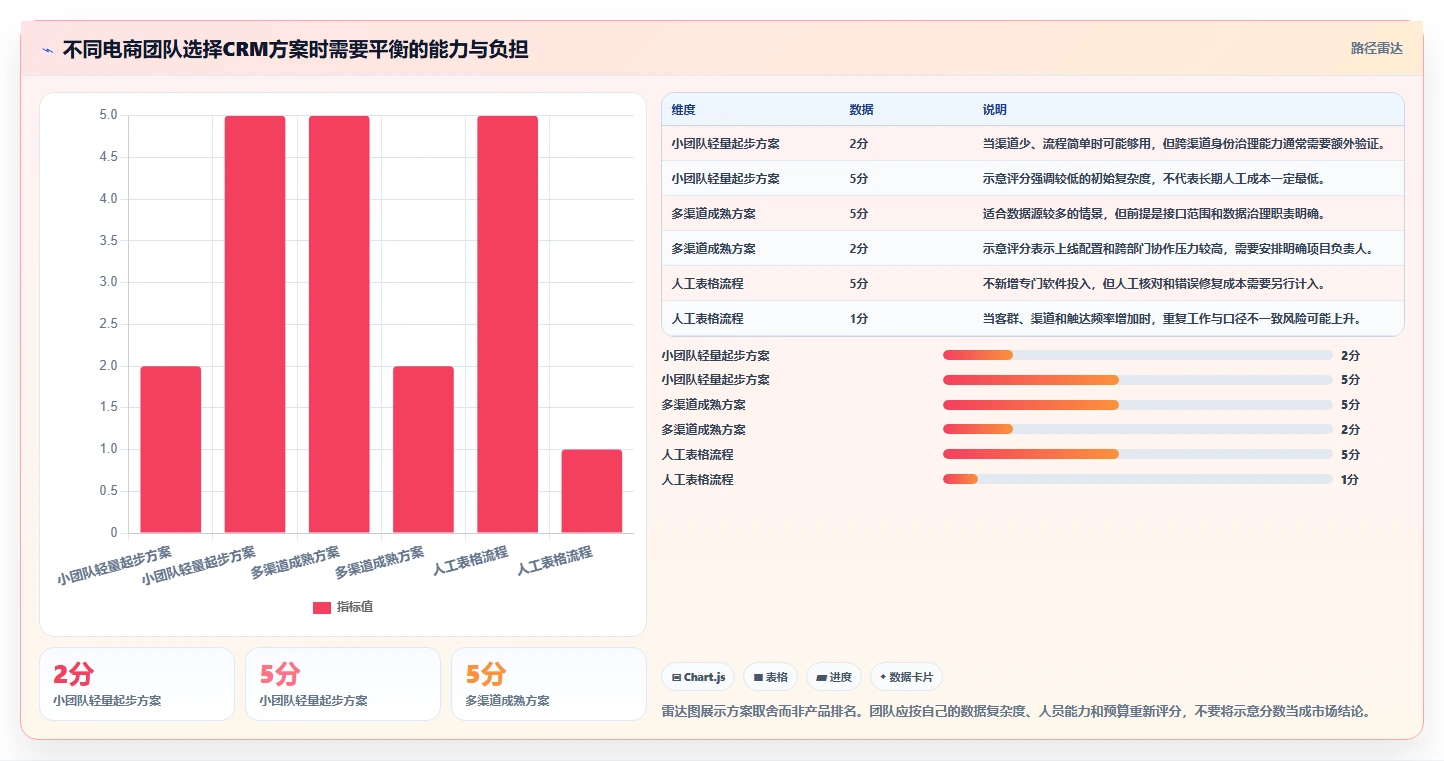The image size is (1444, 761).
Task: Select the description starting 当客群、渠道和触达频率增加时
Action: pyautogui.click(x=1172, y=319)
